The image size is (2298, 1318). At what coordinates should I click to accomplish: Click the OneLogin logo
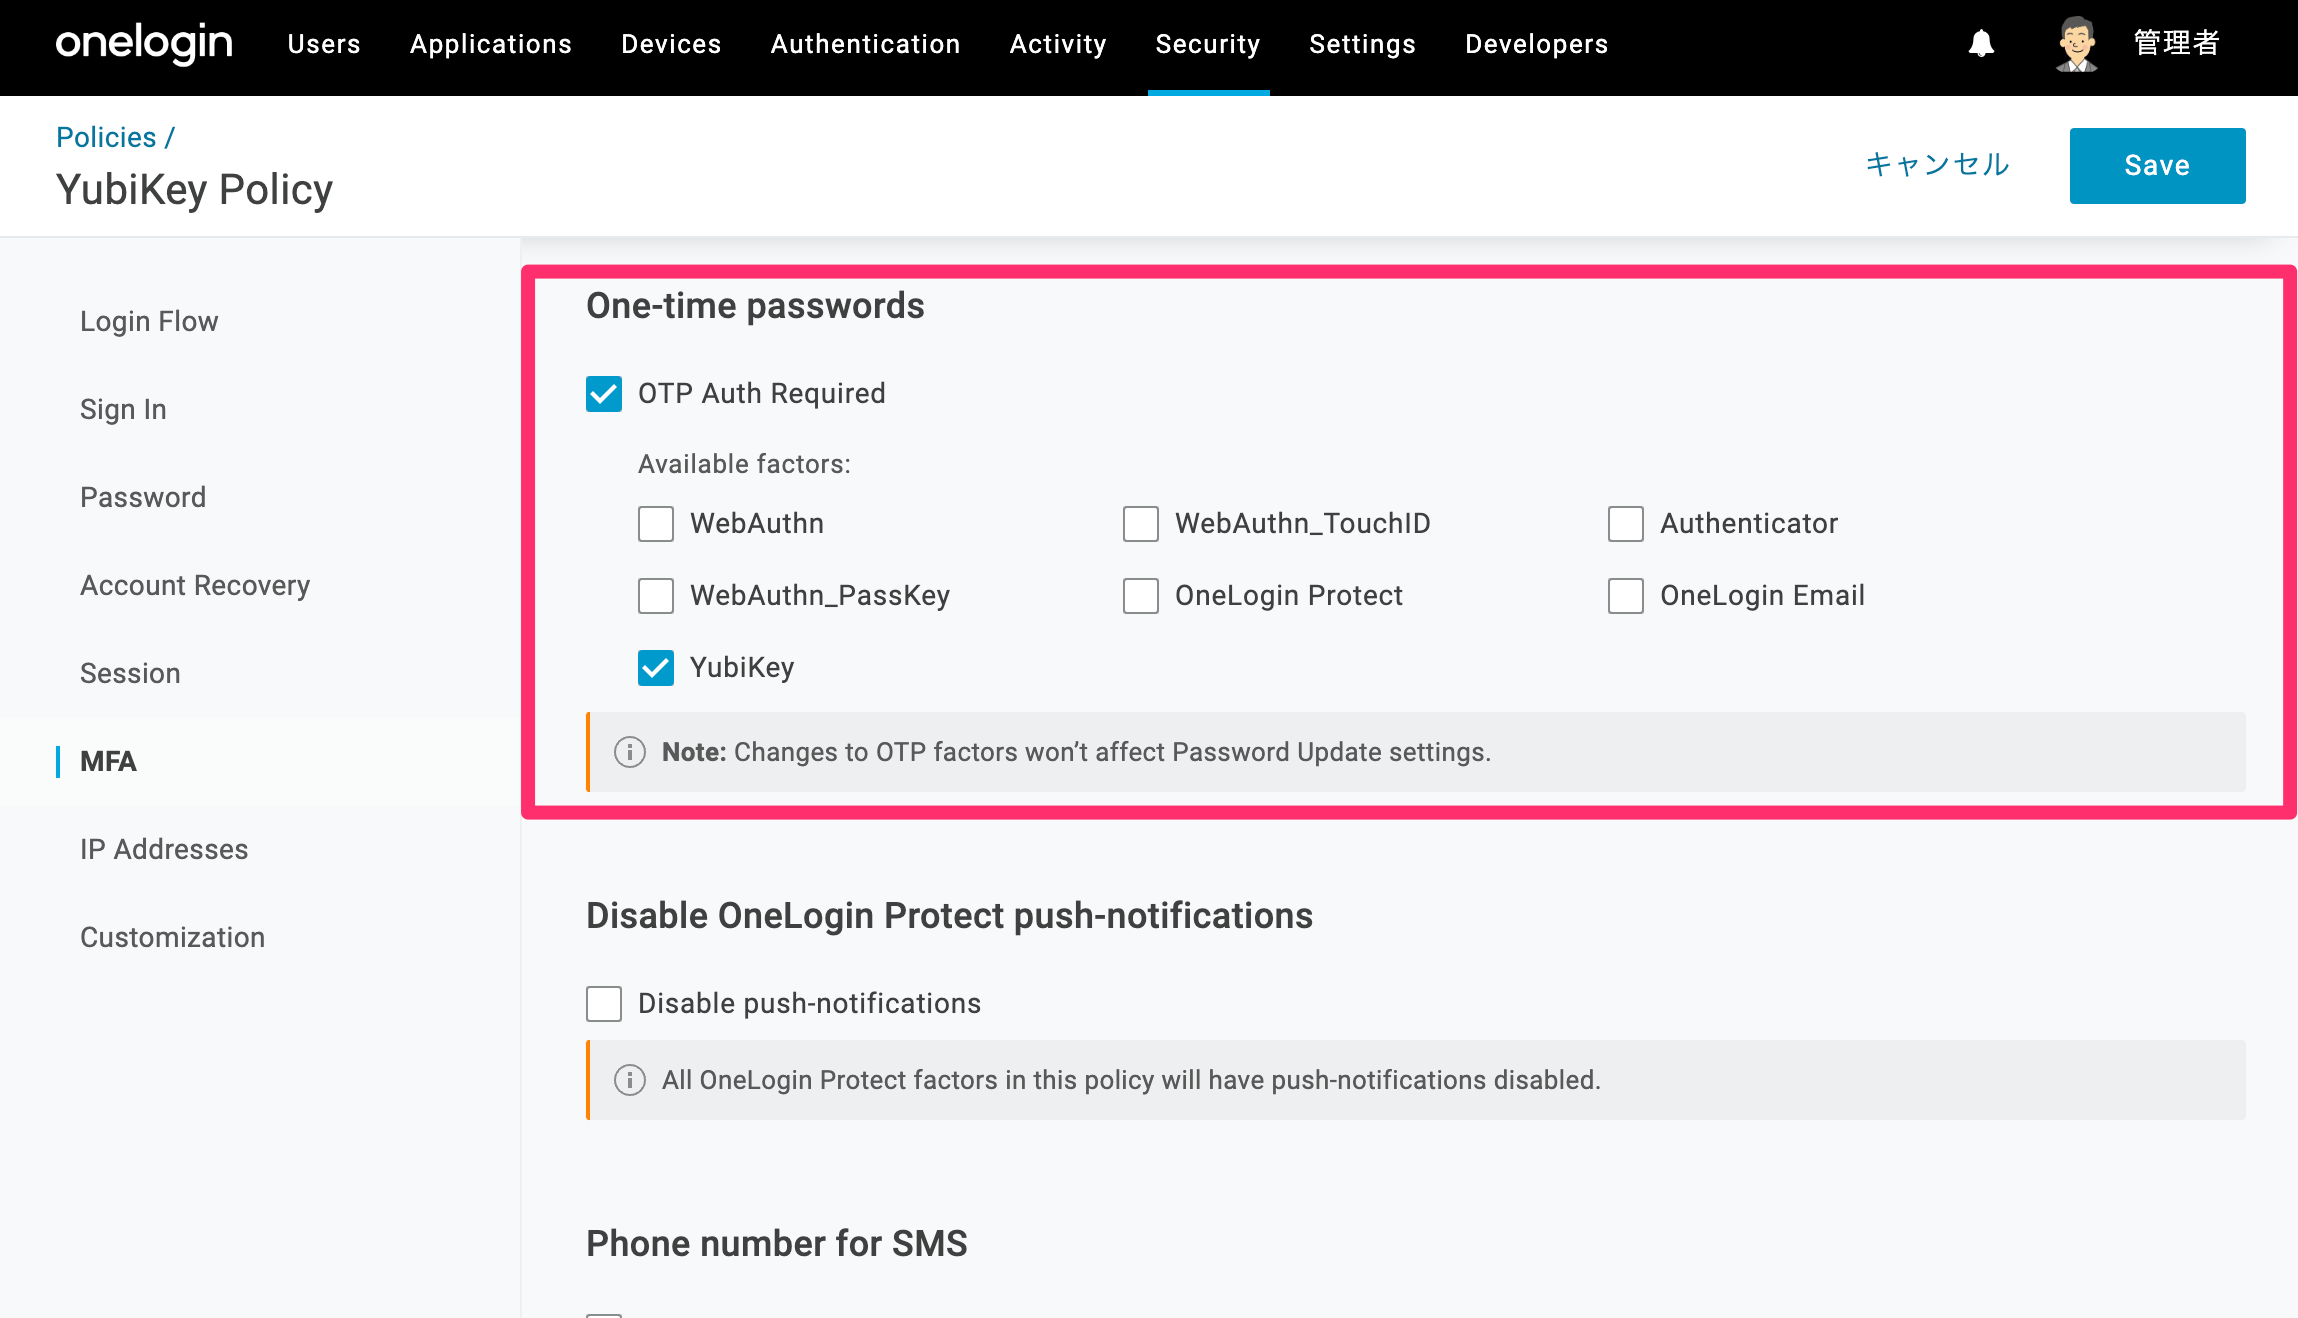tap(144, 44)
